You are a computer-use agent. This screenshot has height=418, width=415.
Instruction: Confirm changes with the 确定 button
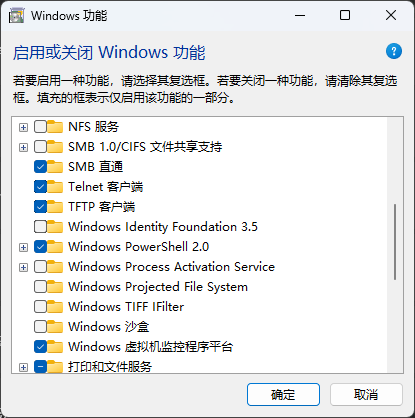pyautogui.click(x=283, y=395)
